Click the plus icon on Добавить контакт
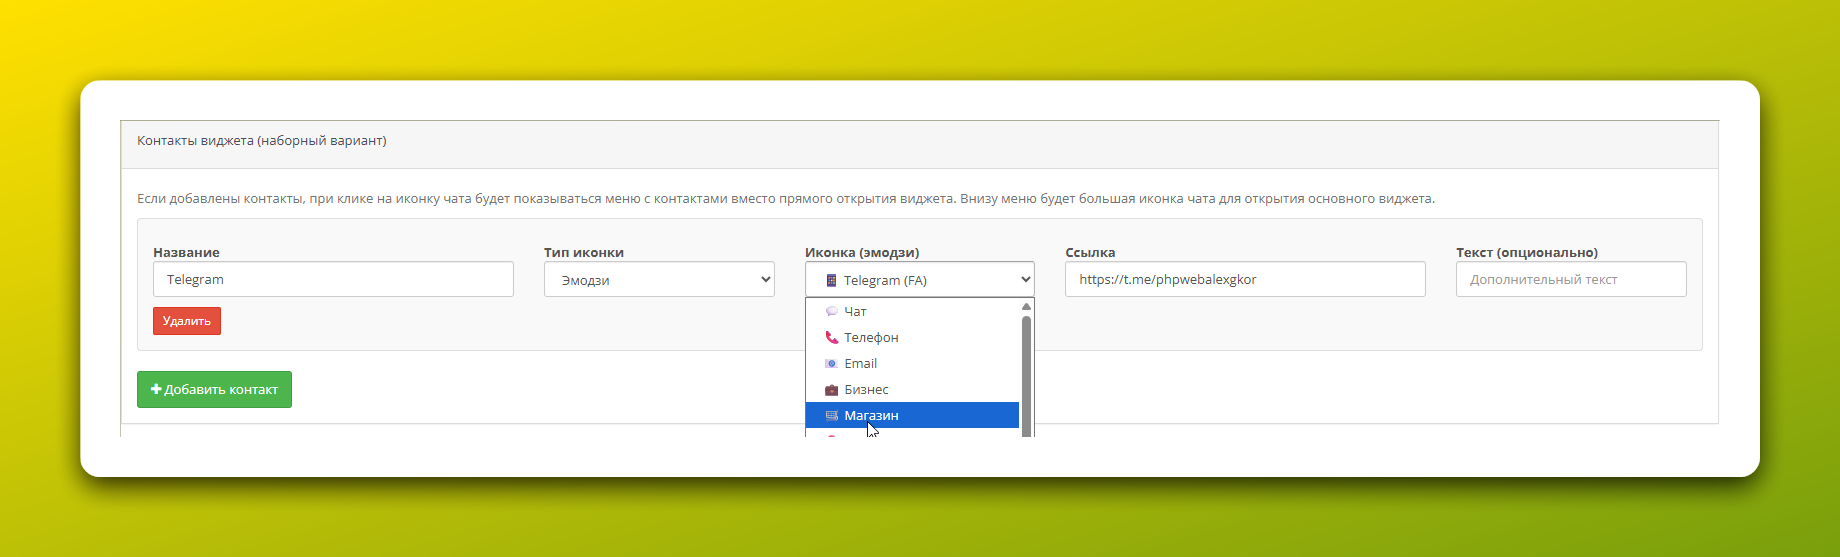 (156, 390)
